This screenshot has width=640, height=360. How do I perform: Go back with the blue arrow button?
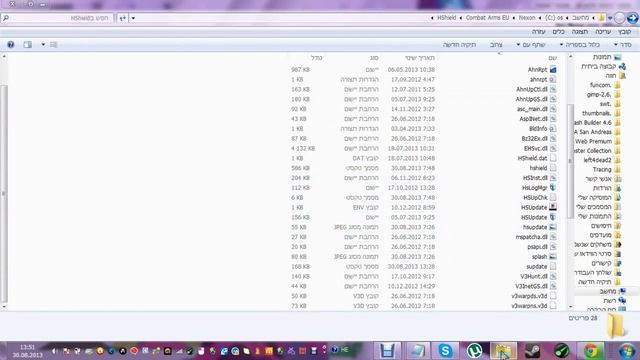[632, 18]
